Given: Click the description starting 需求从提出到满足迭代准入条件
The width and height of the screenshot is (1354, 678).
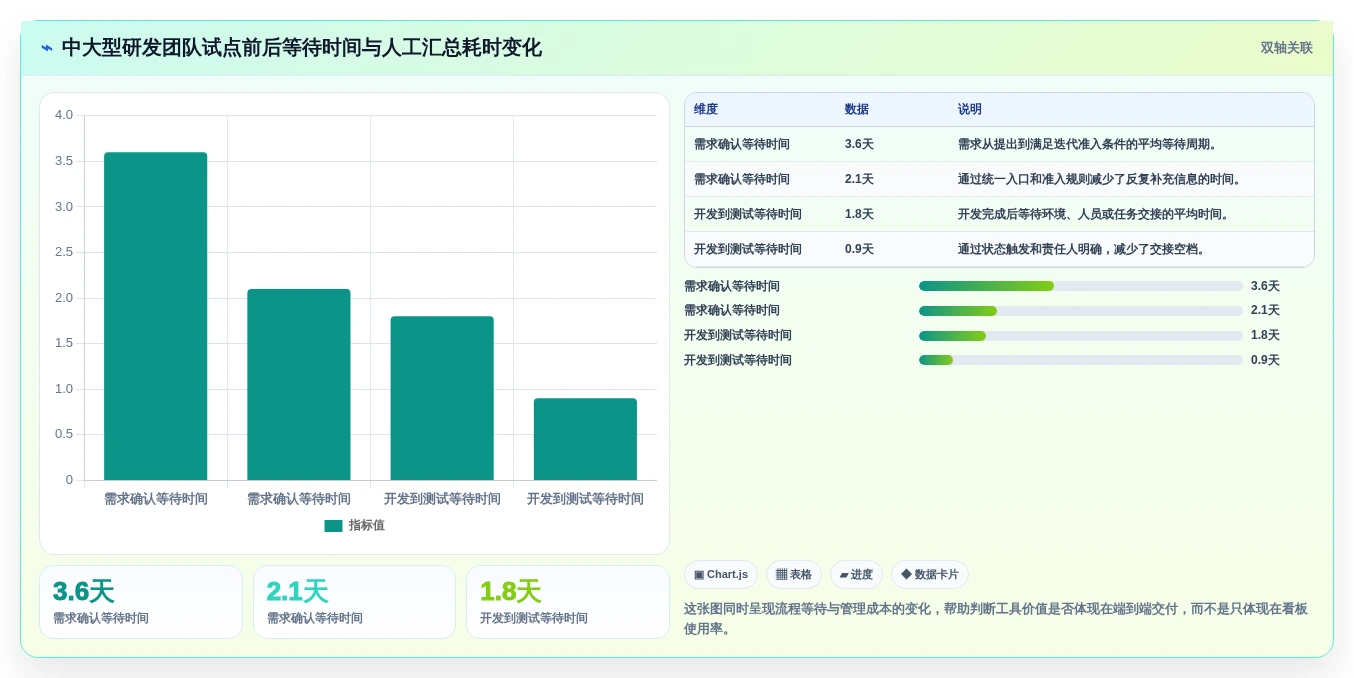Looking at the screenshot, I should click(x=1090, y=144).
